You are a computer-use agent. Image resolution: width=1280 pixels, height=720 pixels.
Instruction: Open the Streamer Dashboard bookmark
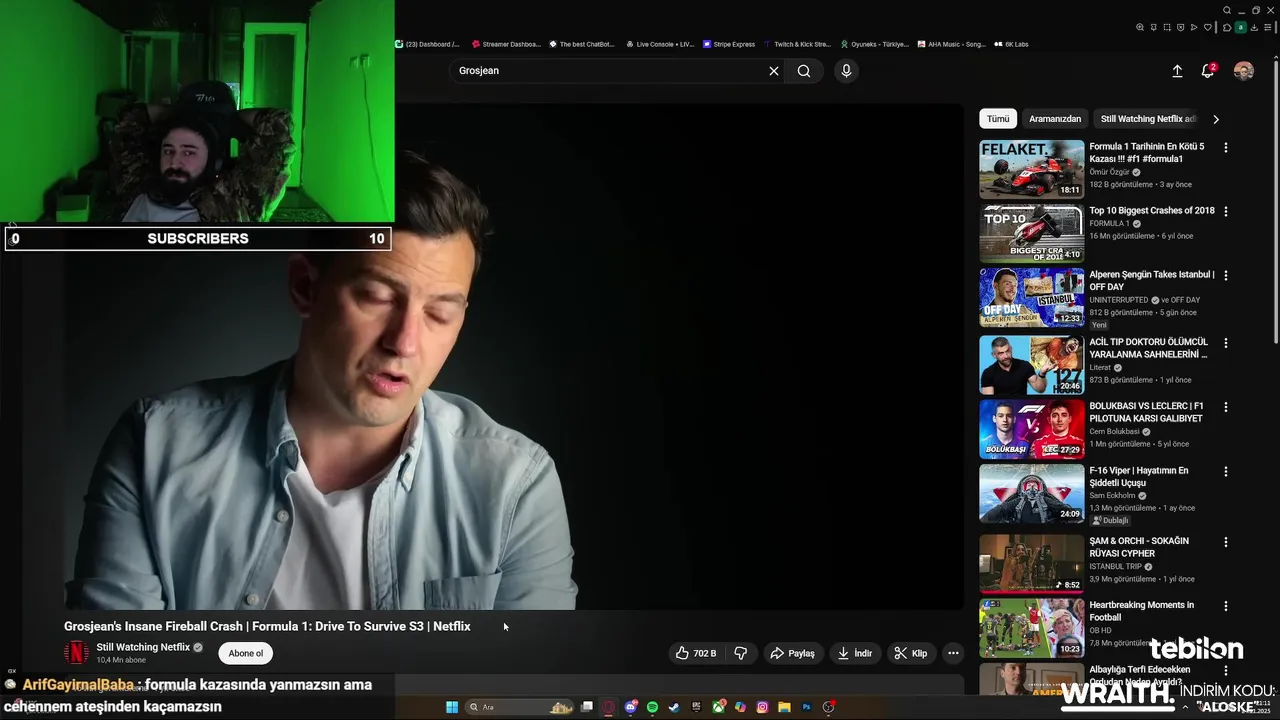506,44
